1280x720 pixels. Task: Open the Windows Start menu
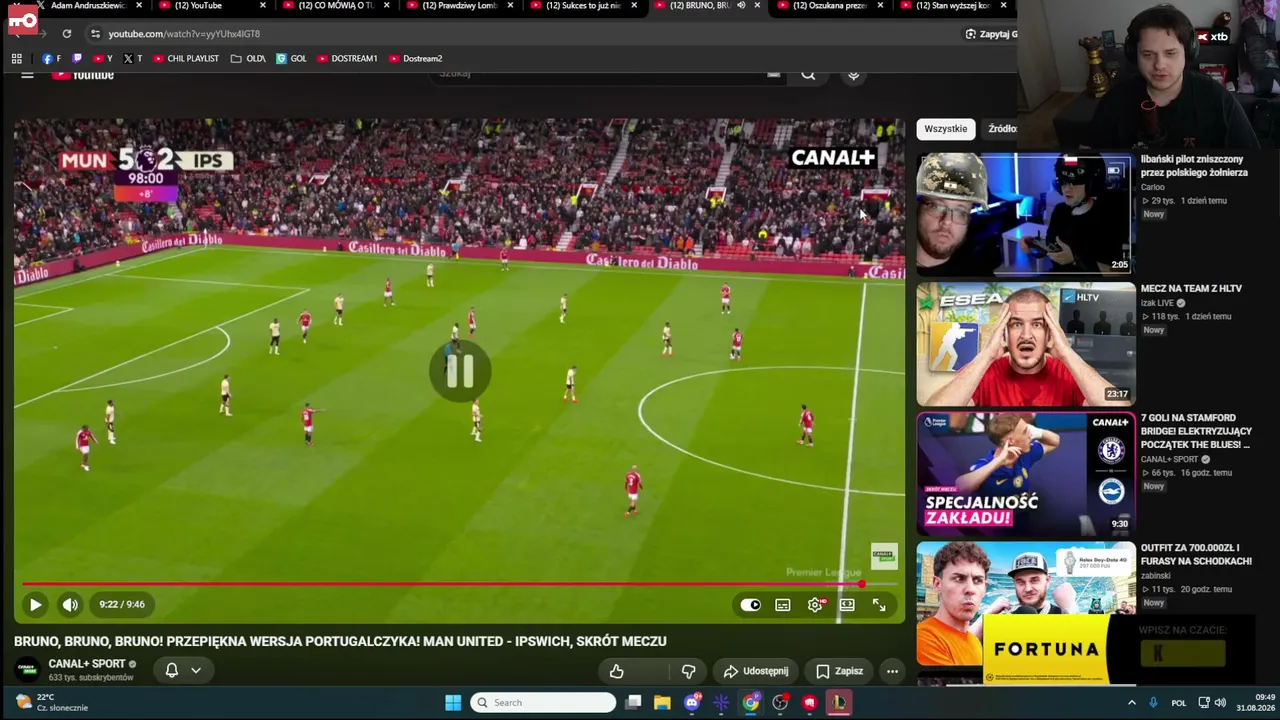click(453, 703)
